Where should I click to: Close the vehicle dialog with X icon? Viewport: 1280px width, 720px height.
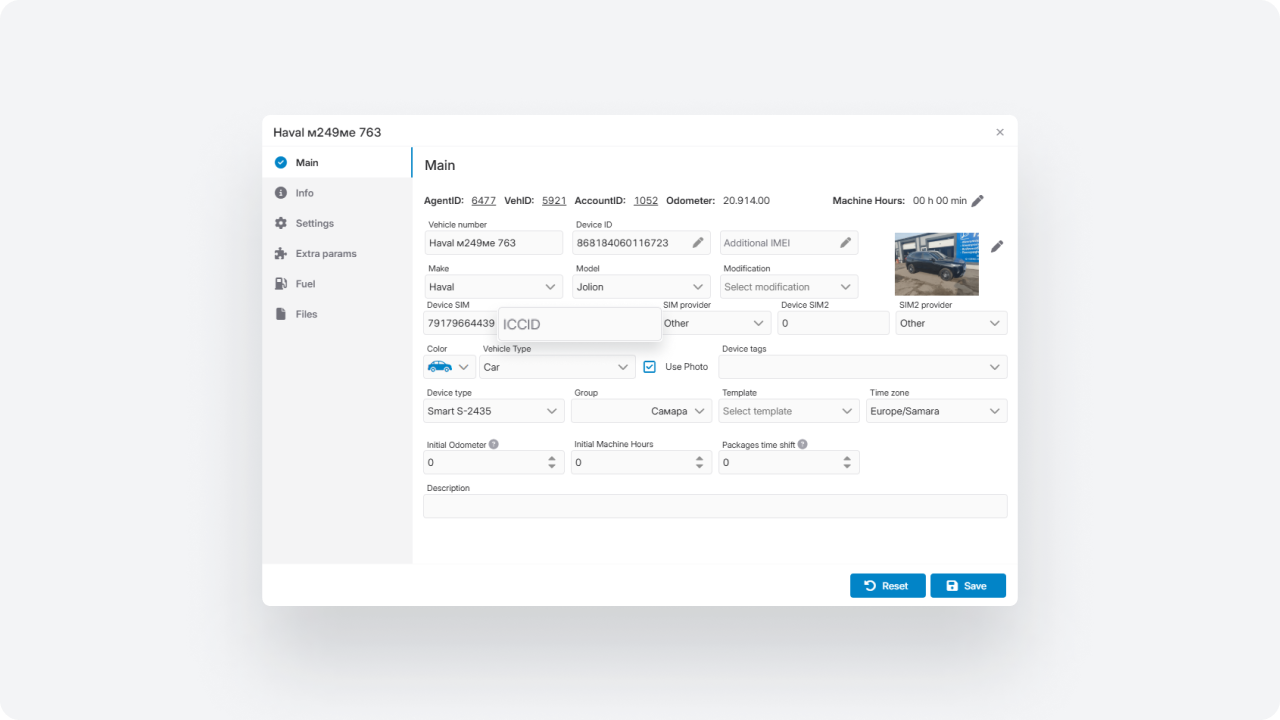pyautogui.click(x=1000, y=132)
